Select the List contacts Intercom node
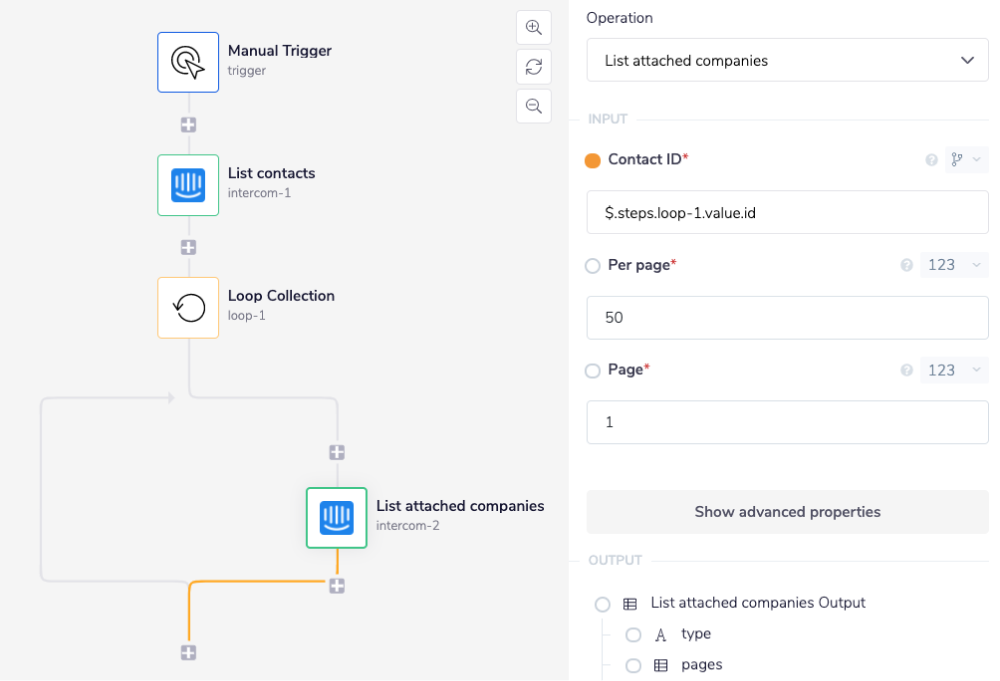Image resolution: width=1000 pixels, height=681 pixels. click(x=188, y=185)
